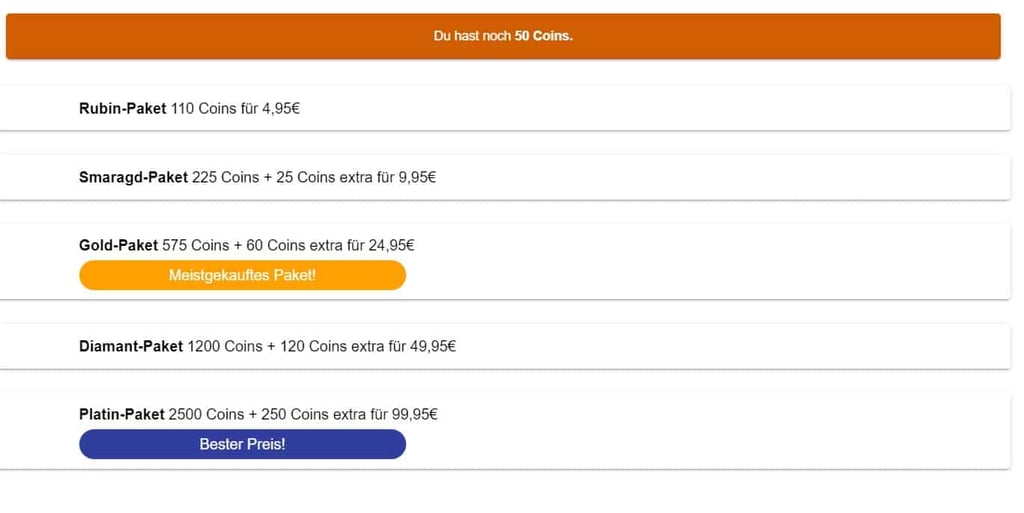The height and width of the screenshot is (513, 1024).
Task: Click the 99,95€ price text
Action: point(415,414)
